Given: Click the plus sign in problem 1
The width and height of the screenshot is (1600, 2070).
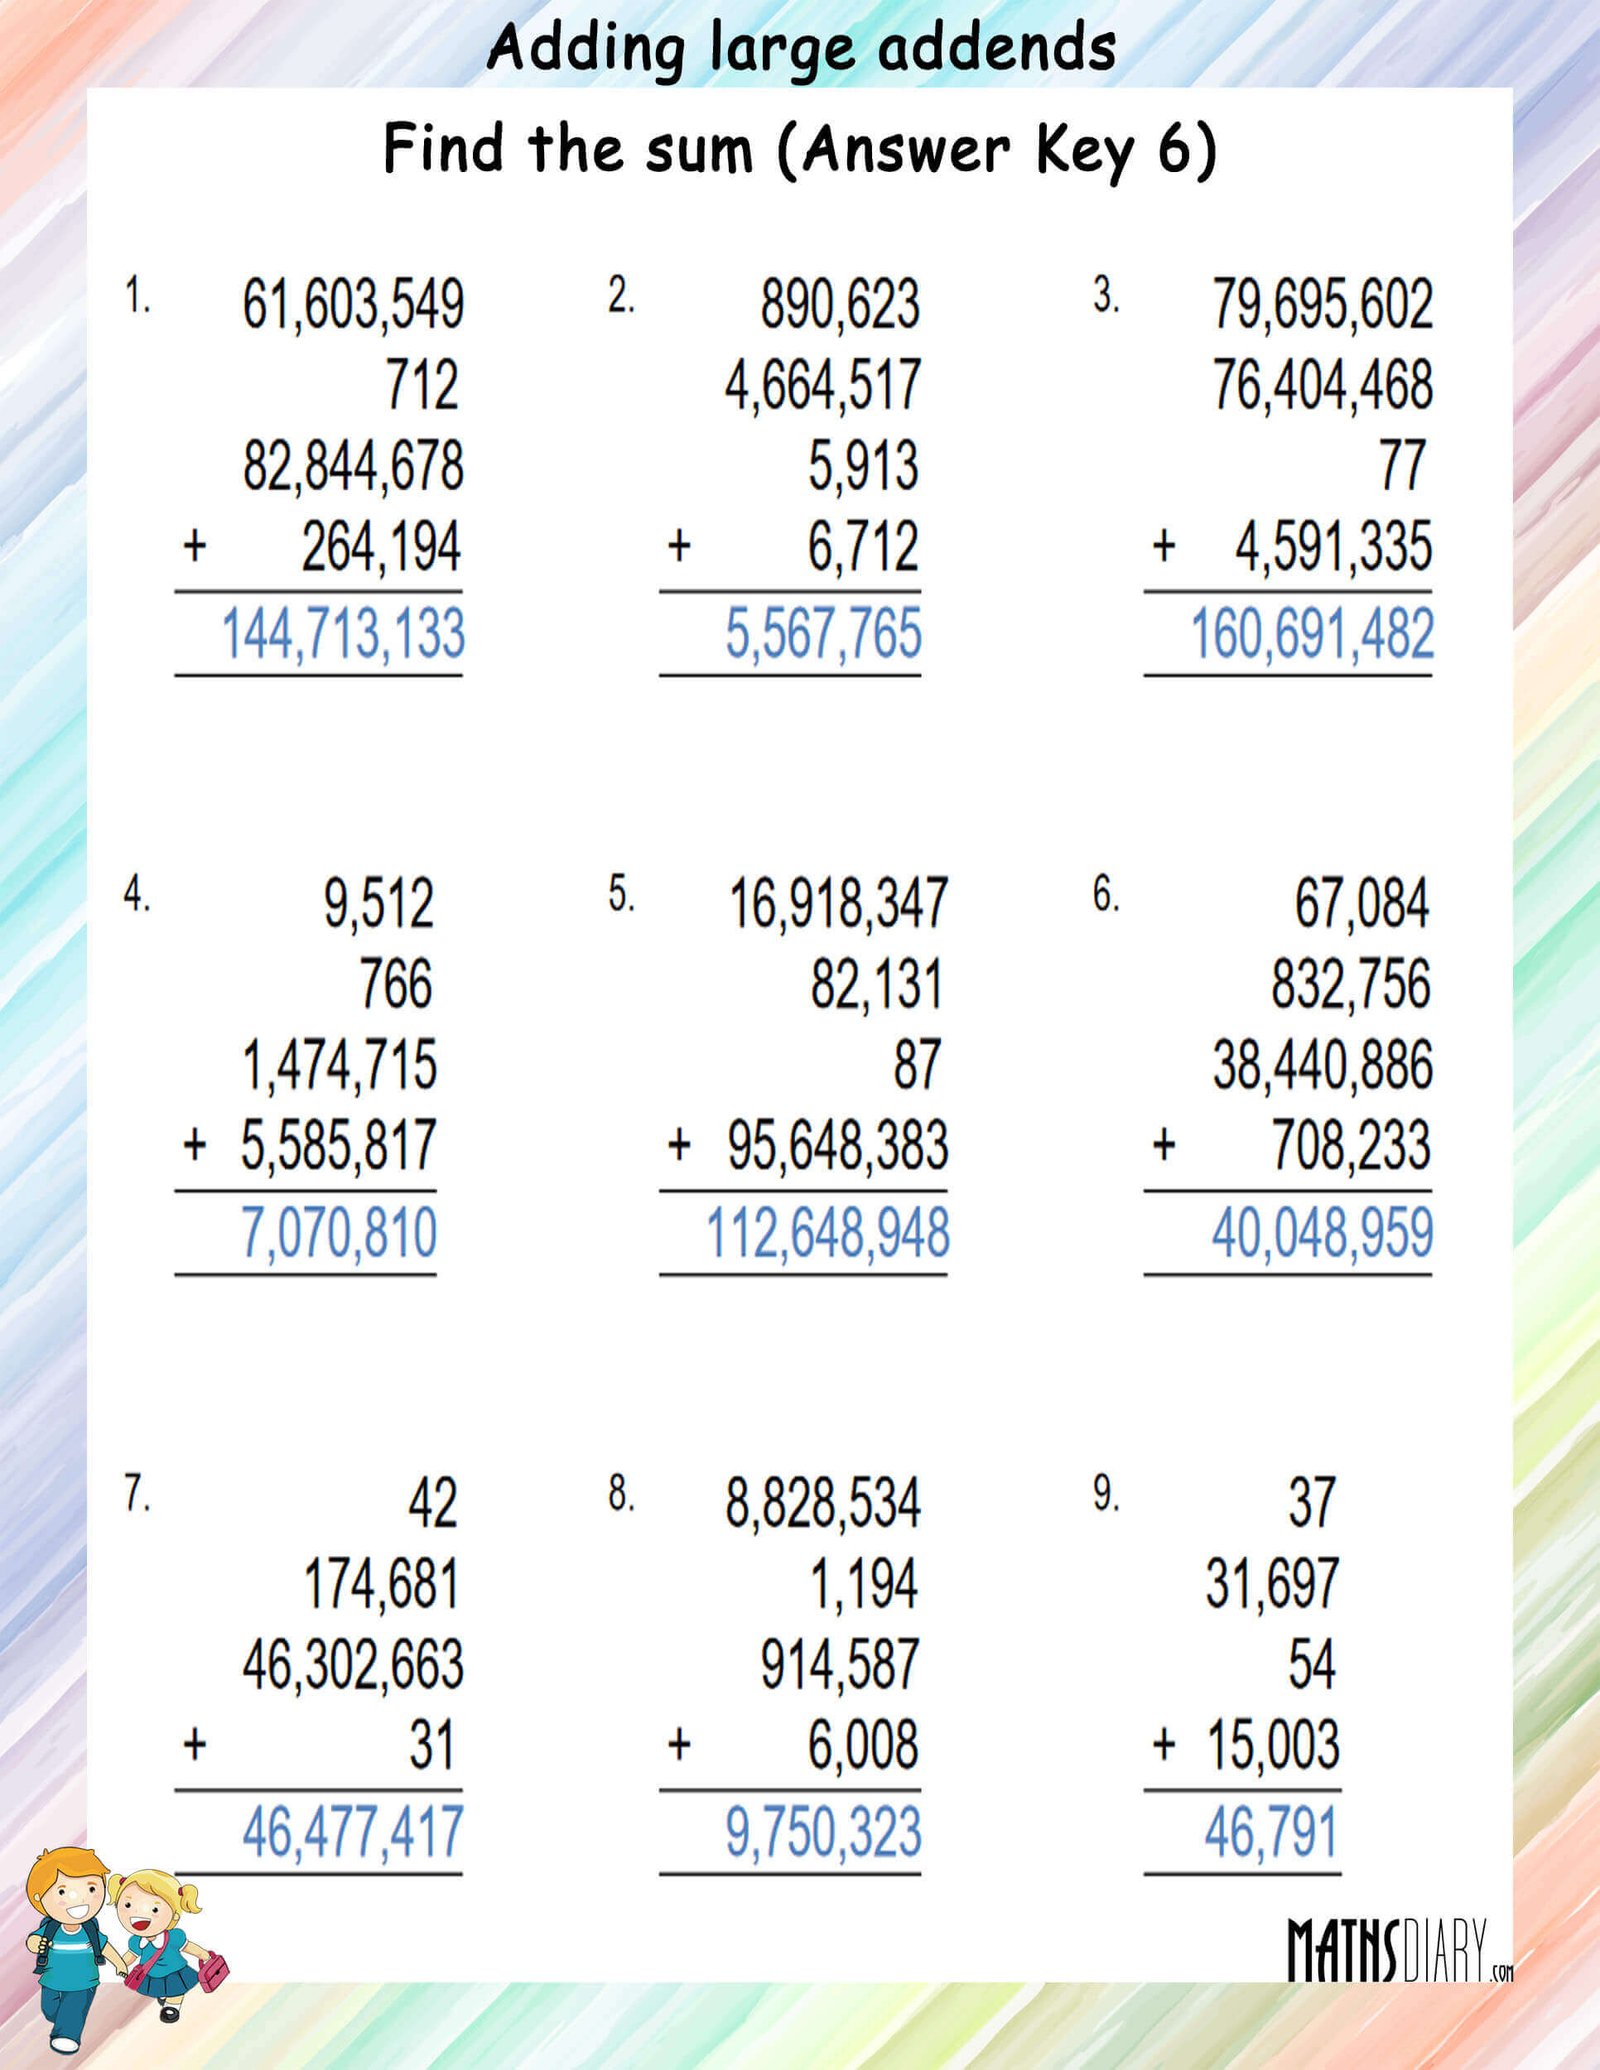Looking at the screenshot, I should pos(195,546).
